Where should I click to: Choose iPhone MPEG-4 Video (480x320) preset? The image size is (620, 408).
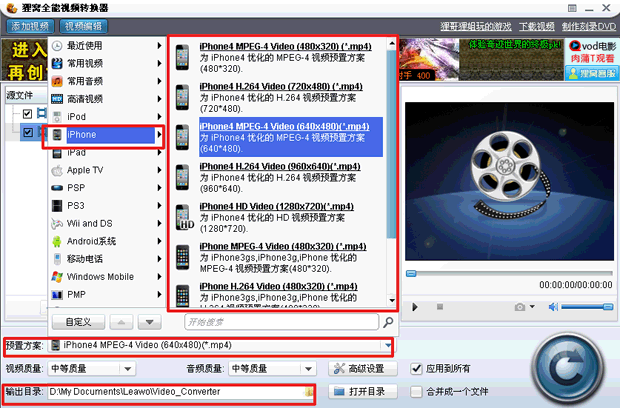pos(278,257)
